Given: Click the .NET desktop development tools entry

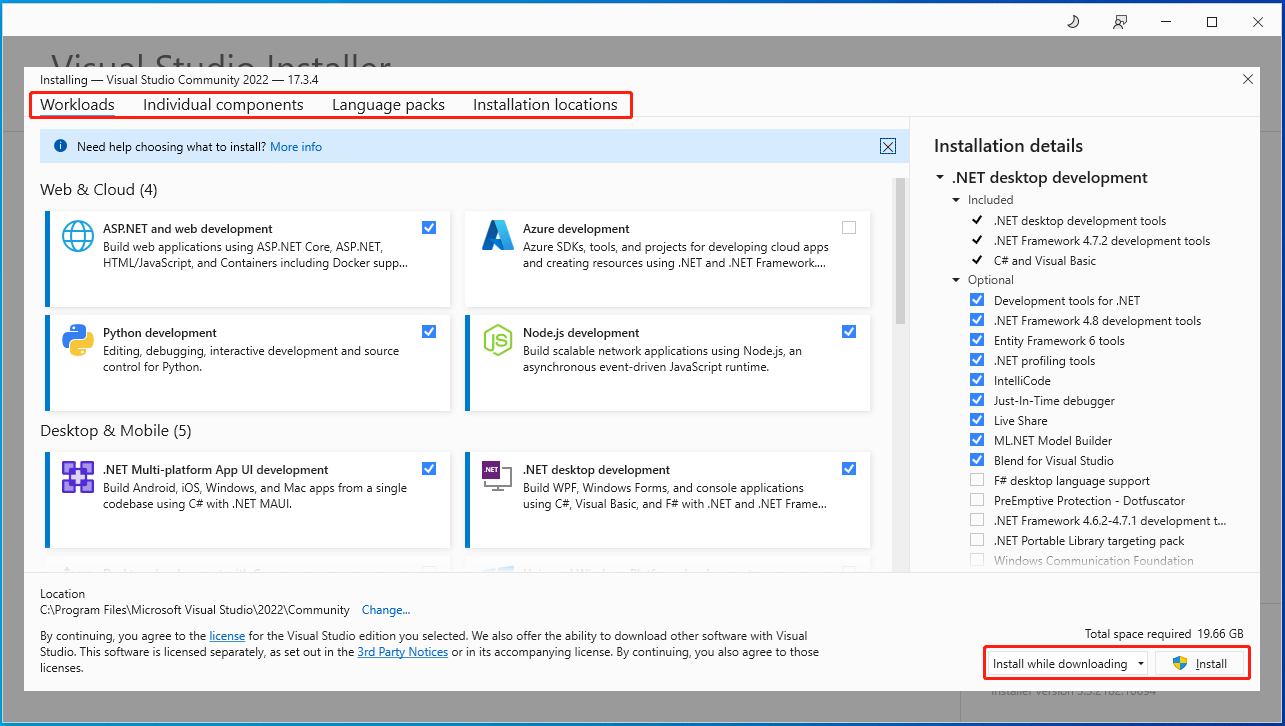Looking at the screenshot, I should point(1080,220).
